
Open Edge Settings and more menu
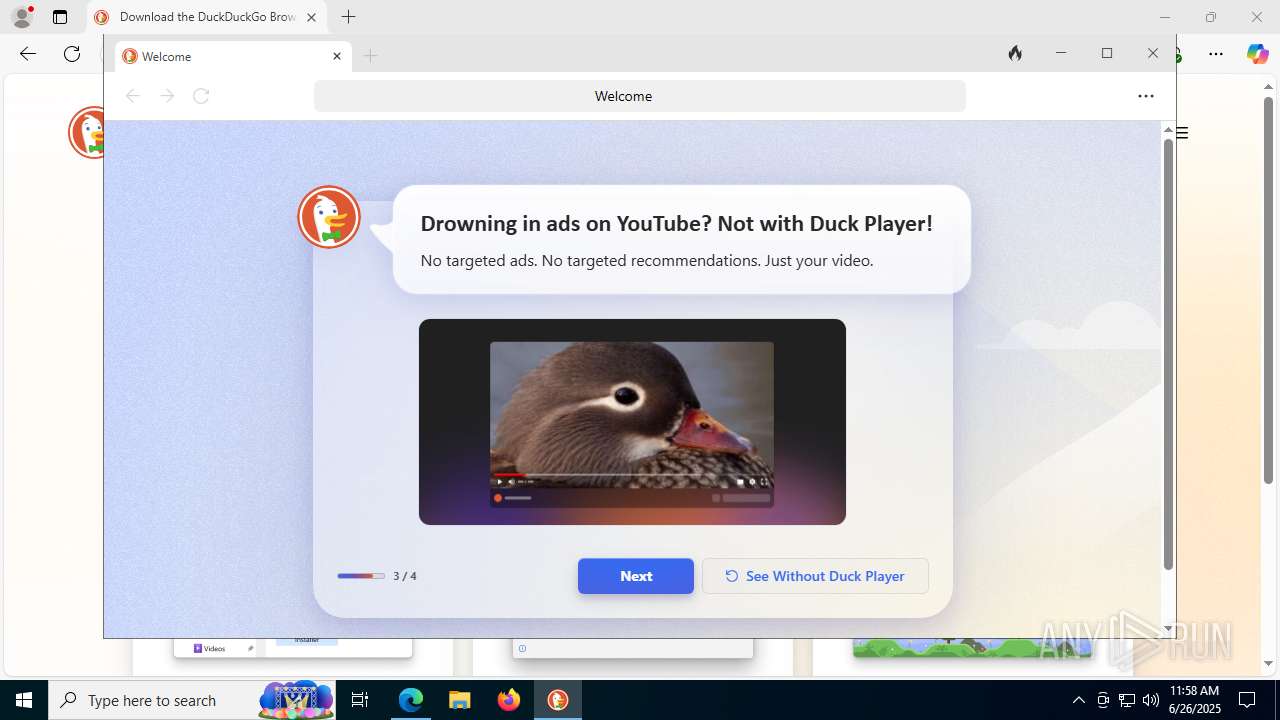point(1216,54)
